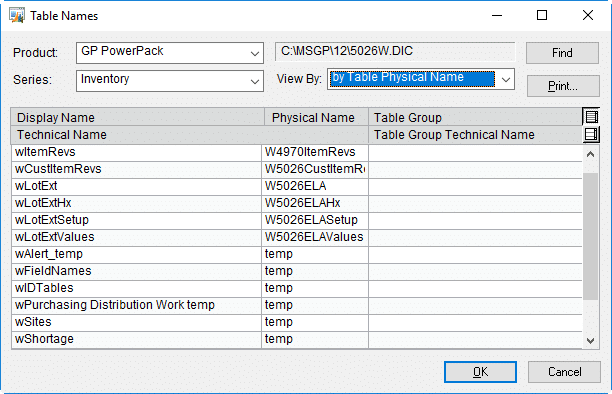612x394 pixels.
Task: Maximize the Table Names window
Action: [x=542, y=15]
